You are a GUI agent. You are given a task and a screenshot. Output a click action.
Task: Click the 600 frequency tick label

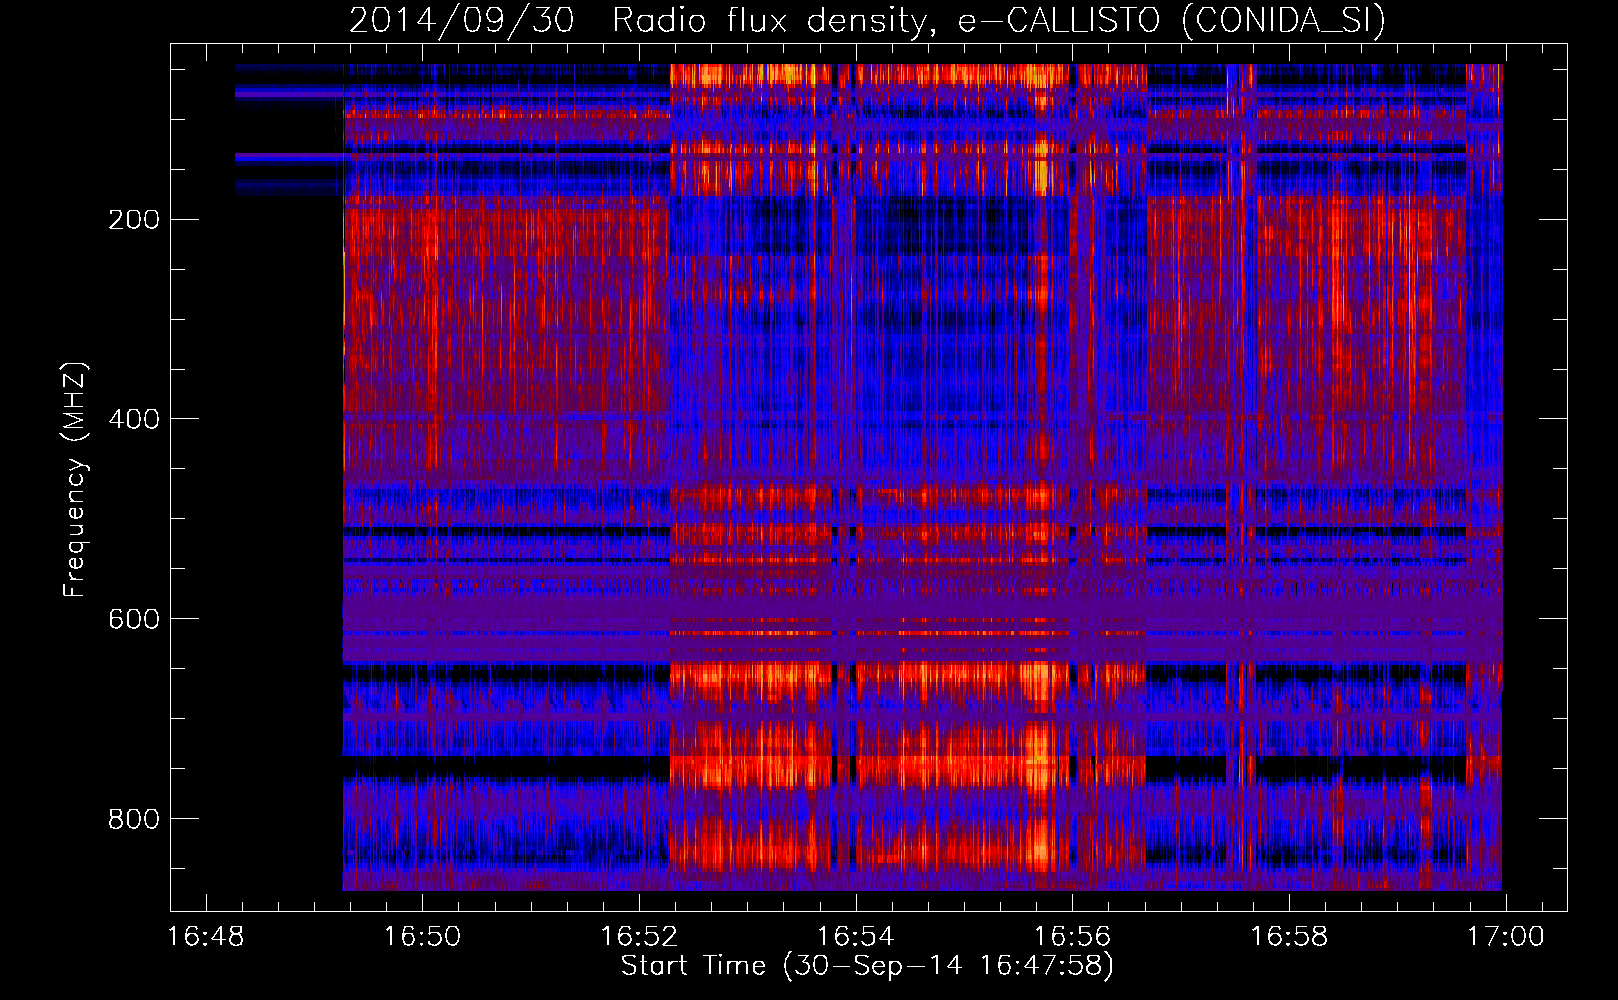click(134, 620)
